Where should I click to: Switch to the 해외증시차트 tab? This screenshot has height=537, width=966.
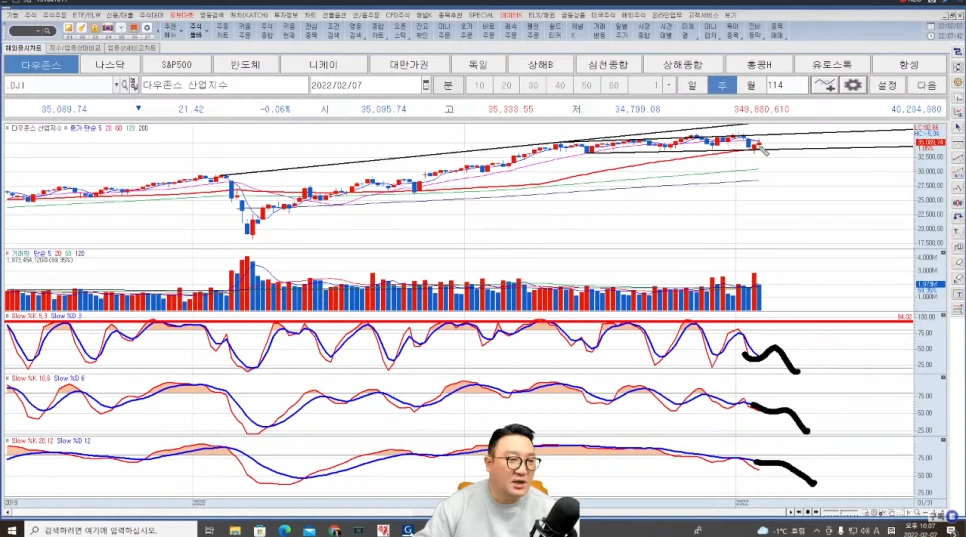point(23,48)
